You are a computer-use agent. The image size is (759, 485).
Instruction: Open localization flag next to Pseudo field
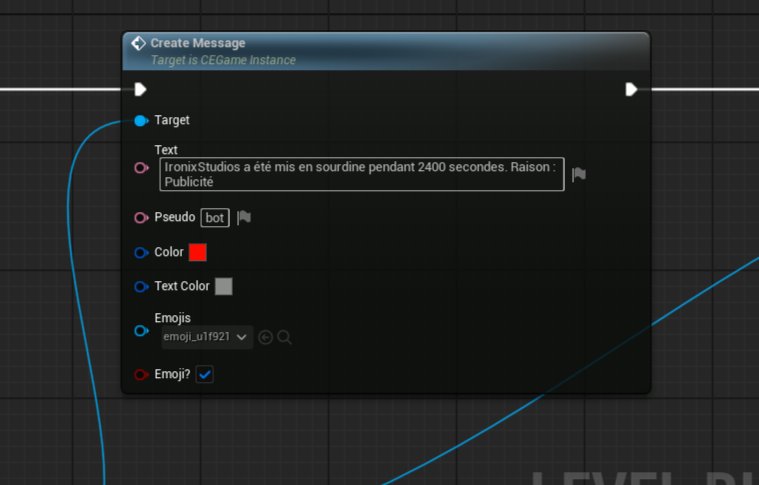point(244,218)
